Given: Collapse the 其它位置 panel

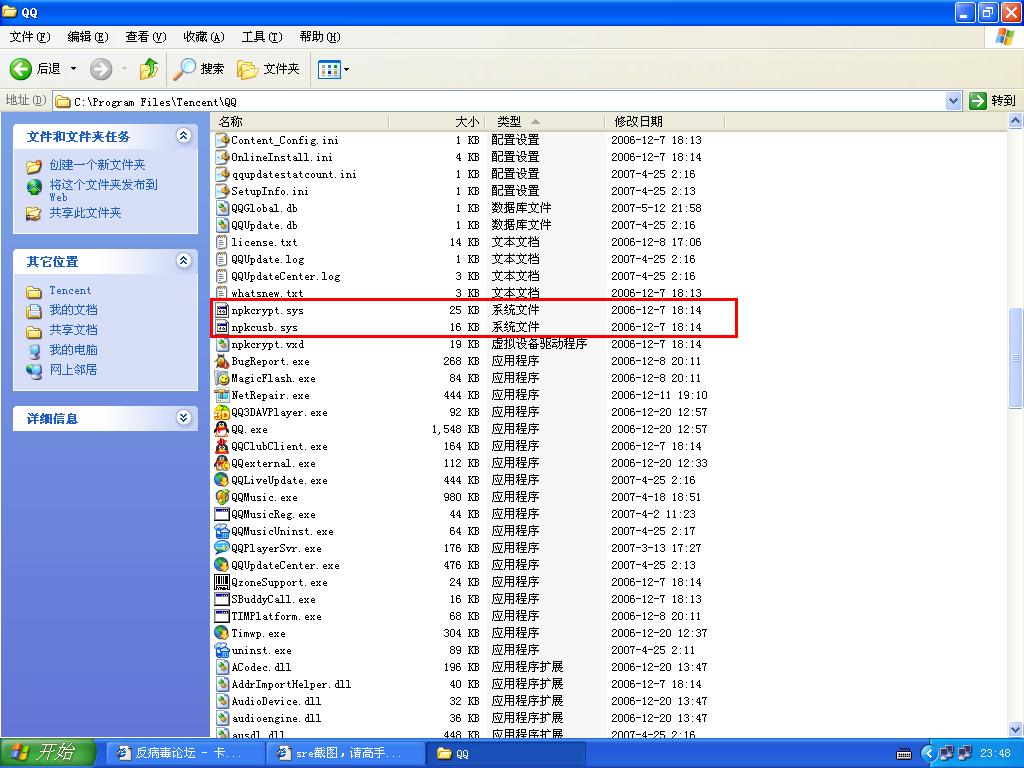Looking at the screenshot, I should pos(184,261).
